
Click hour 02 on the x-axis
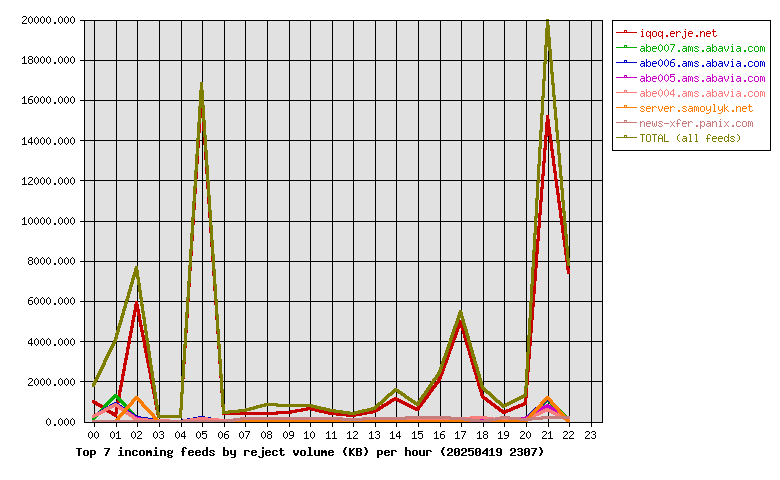(137, 435)
